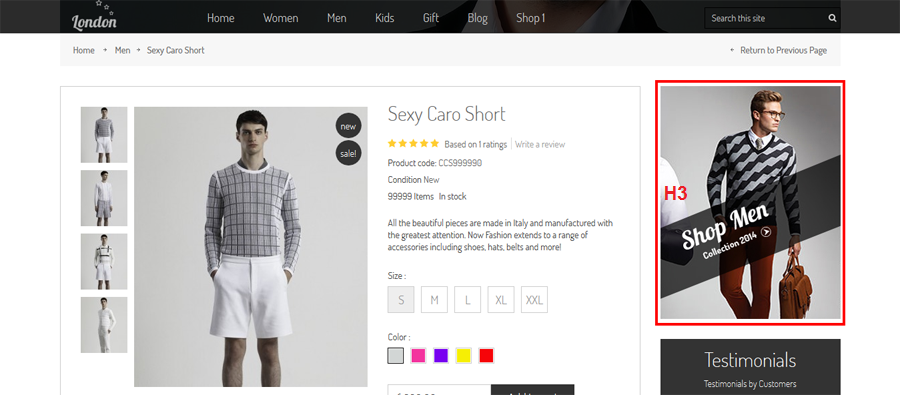Select size S option

point(401,300)
